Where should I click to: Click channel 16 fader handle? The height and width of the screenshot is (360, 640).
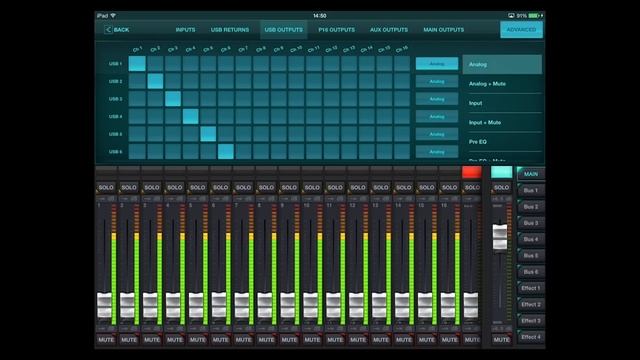tap(448, 305)
